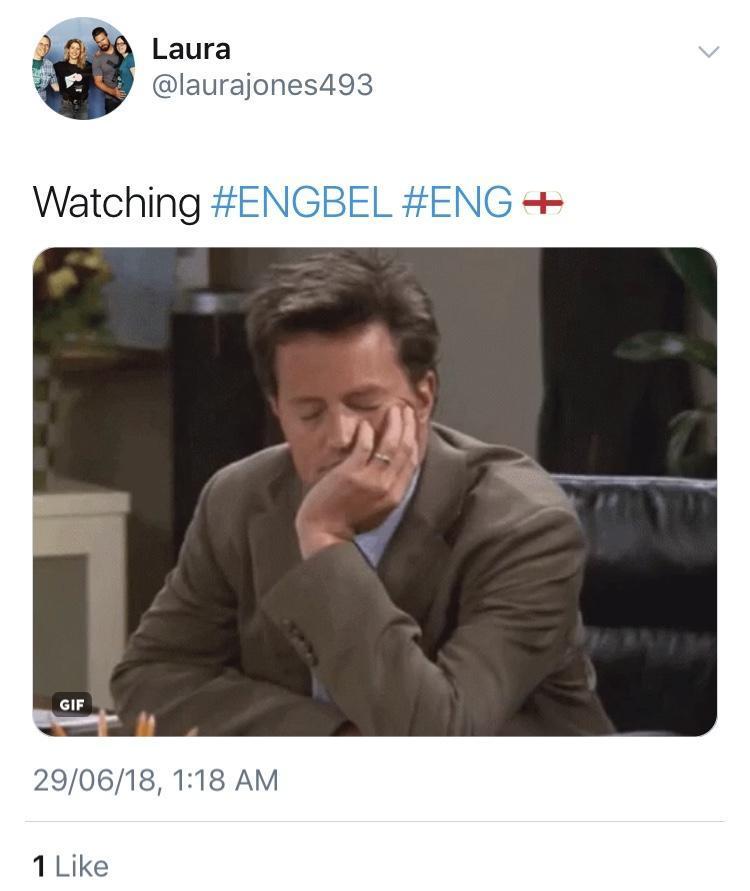Open the #ENG hashtag link

457,202
